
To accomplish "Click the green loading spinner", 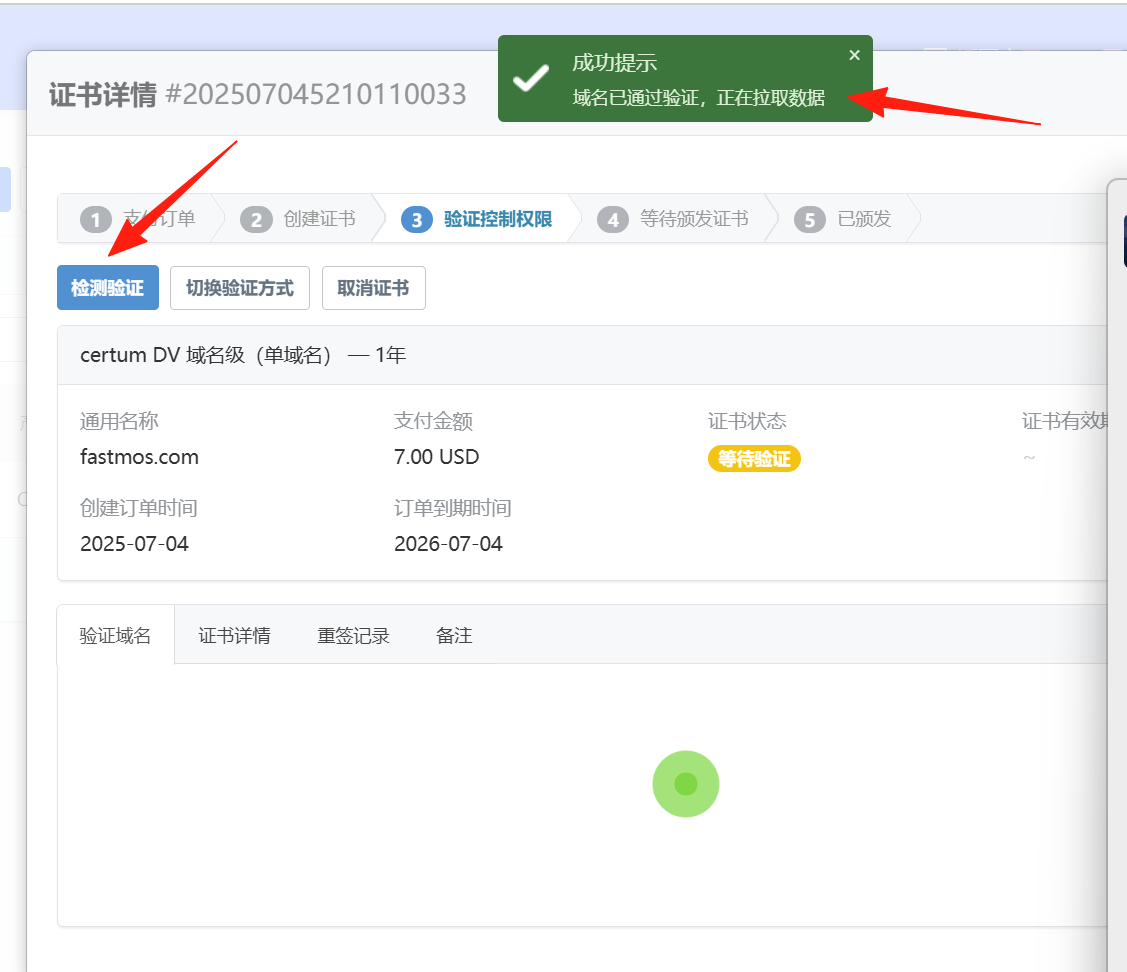I will point(686,784).
